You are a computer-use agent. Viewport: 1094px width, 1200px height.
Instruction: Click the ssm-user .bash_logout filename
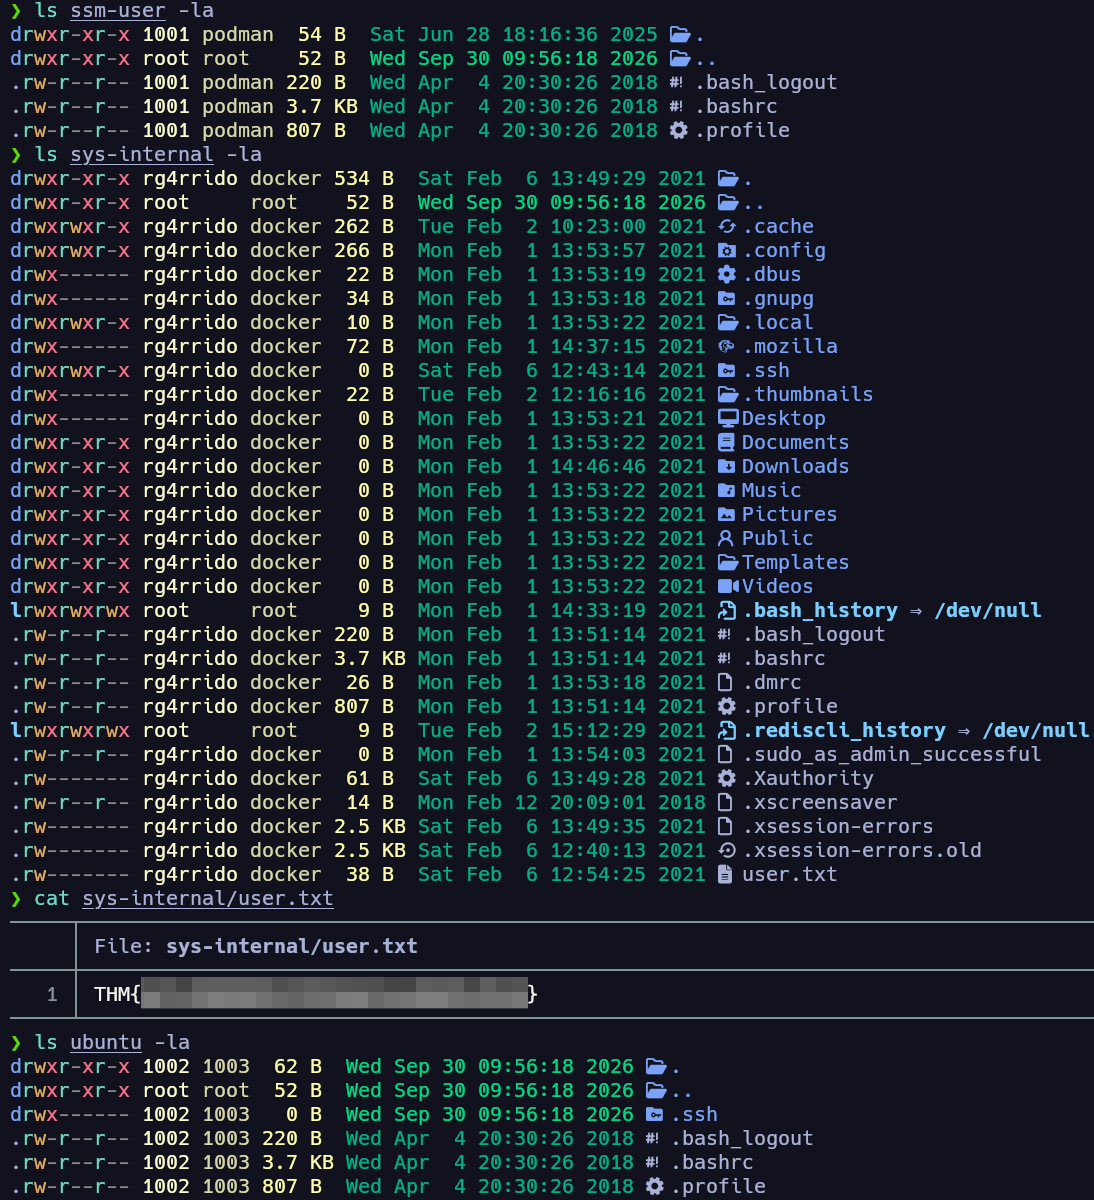pos(766,83)
